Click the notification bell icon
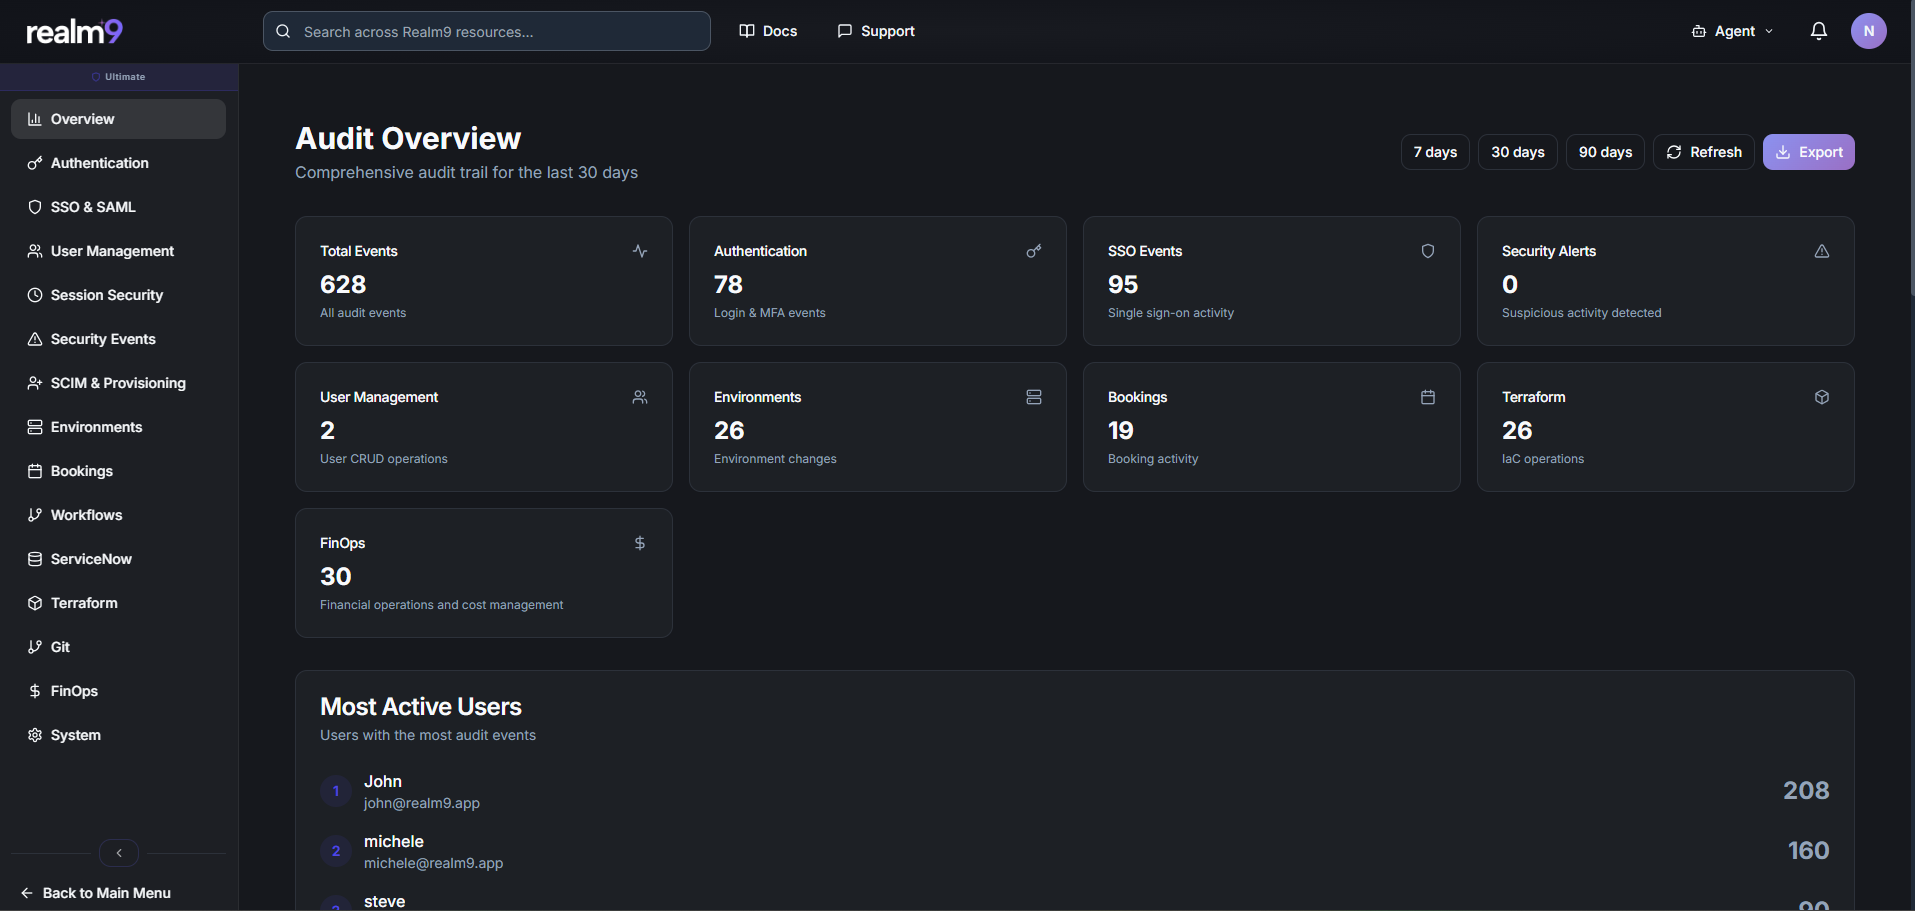 tap(1818, 31)
